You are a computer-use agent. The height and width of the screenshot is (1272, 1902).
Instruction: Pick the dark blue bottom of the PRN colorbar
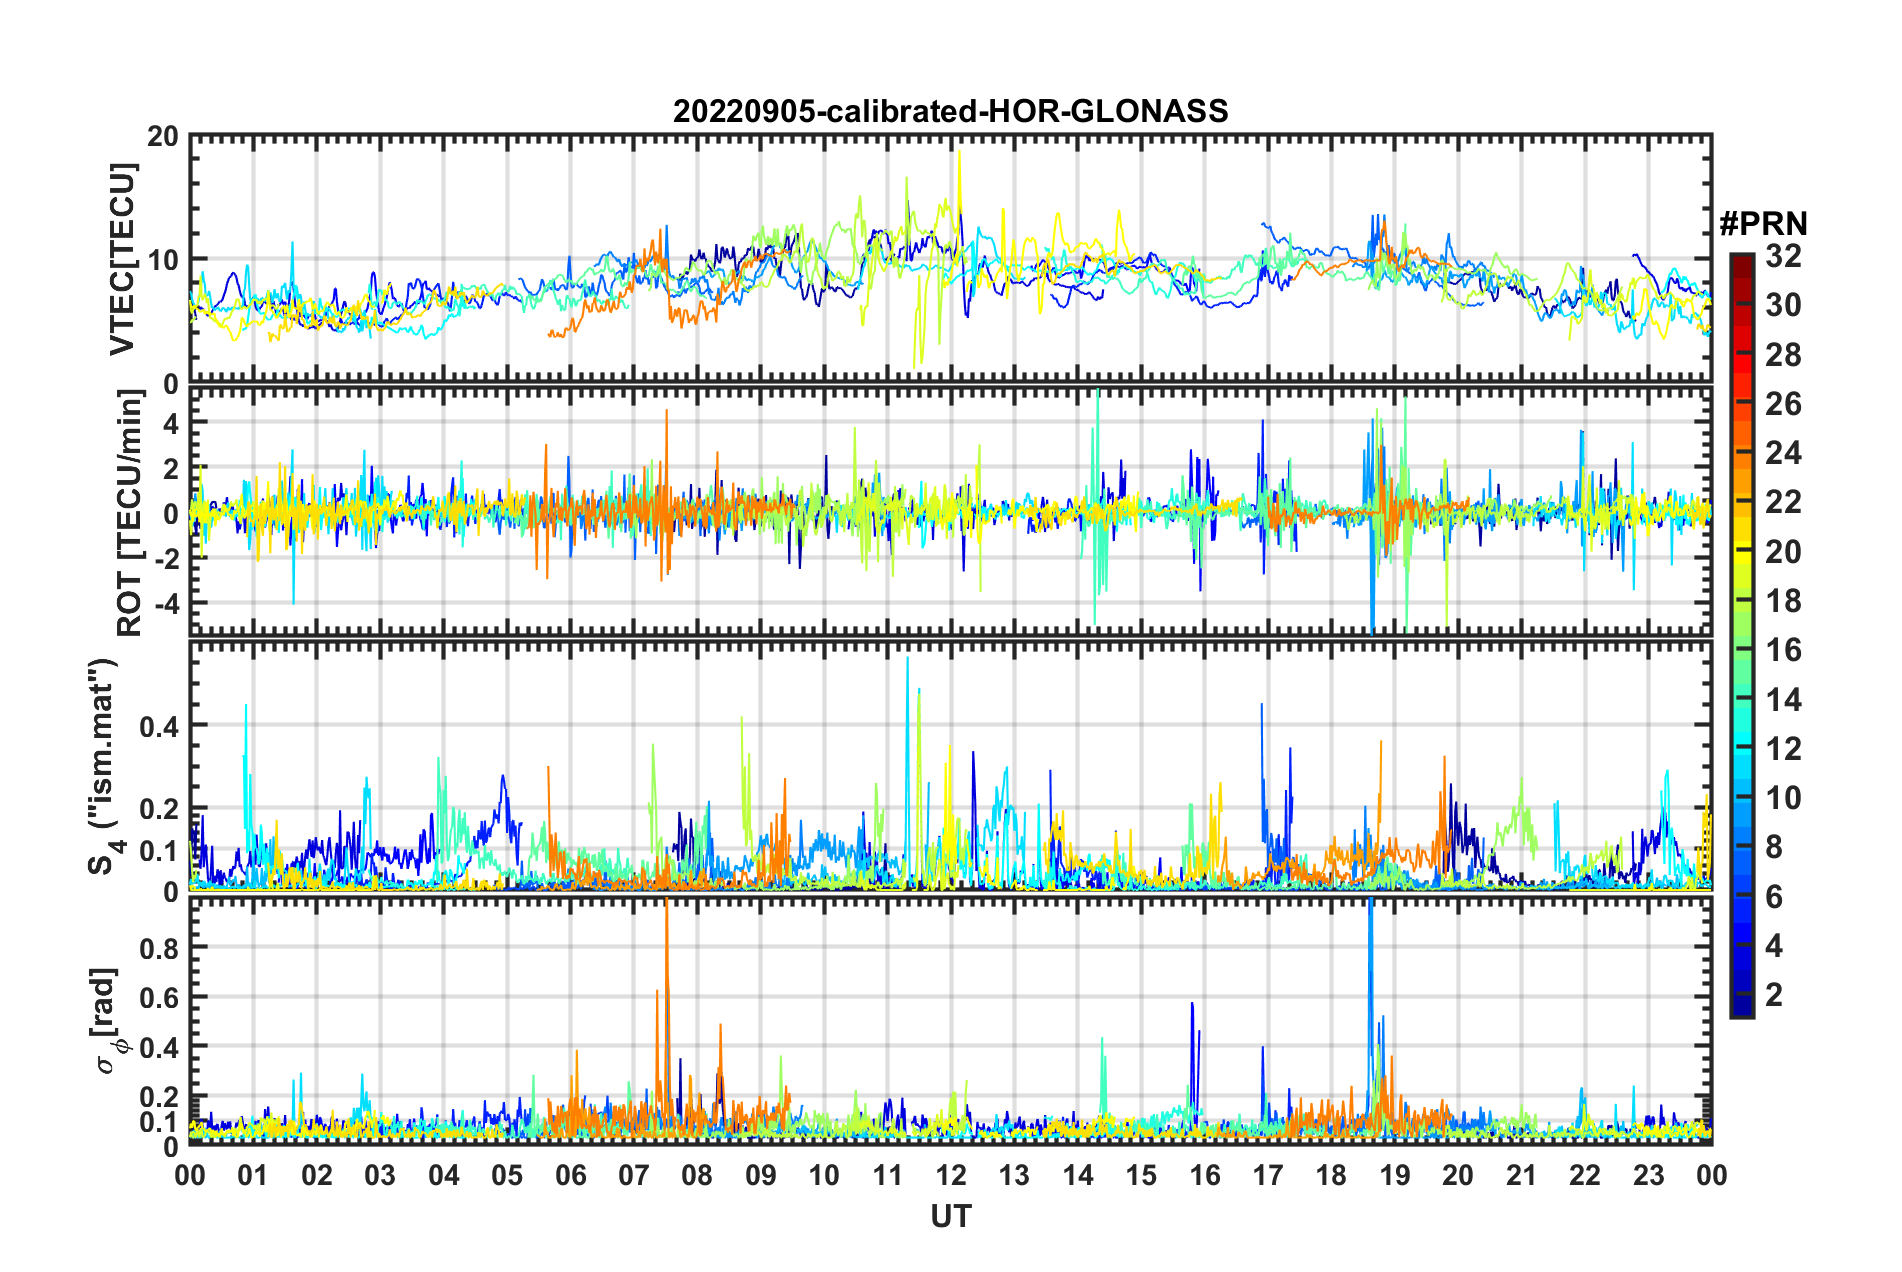tap(1741, 1008)
